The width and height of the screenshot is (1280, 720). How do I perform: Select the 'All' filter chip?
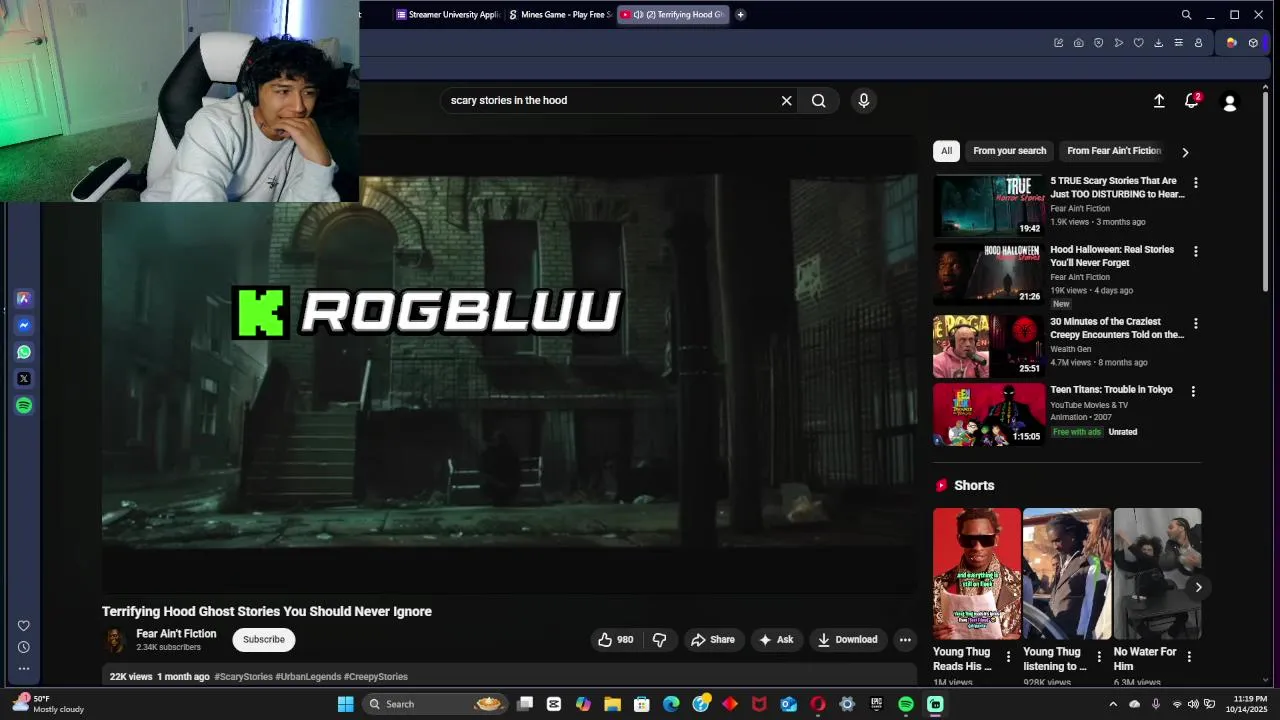coord(946,151)
